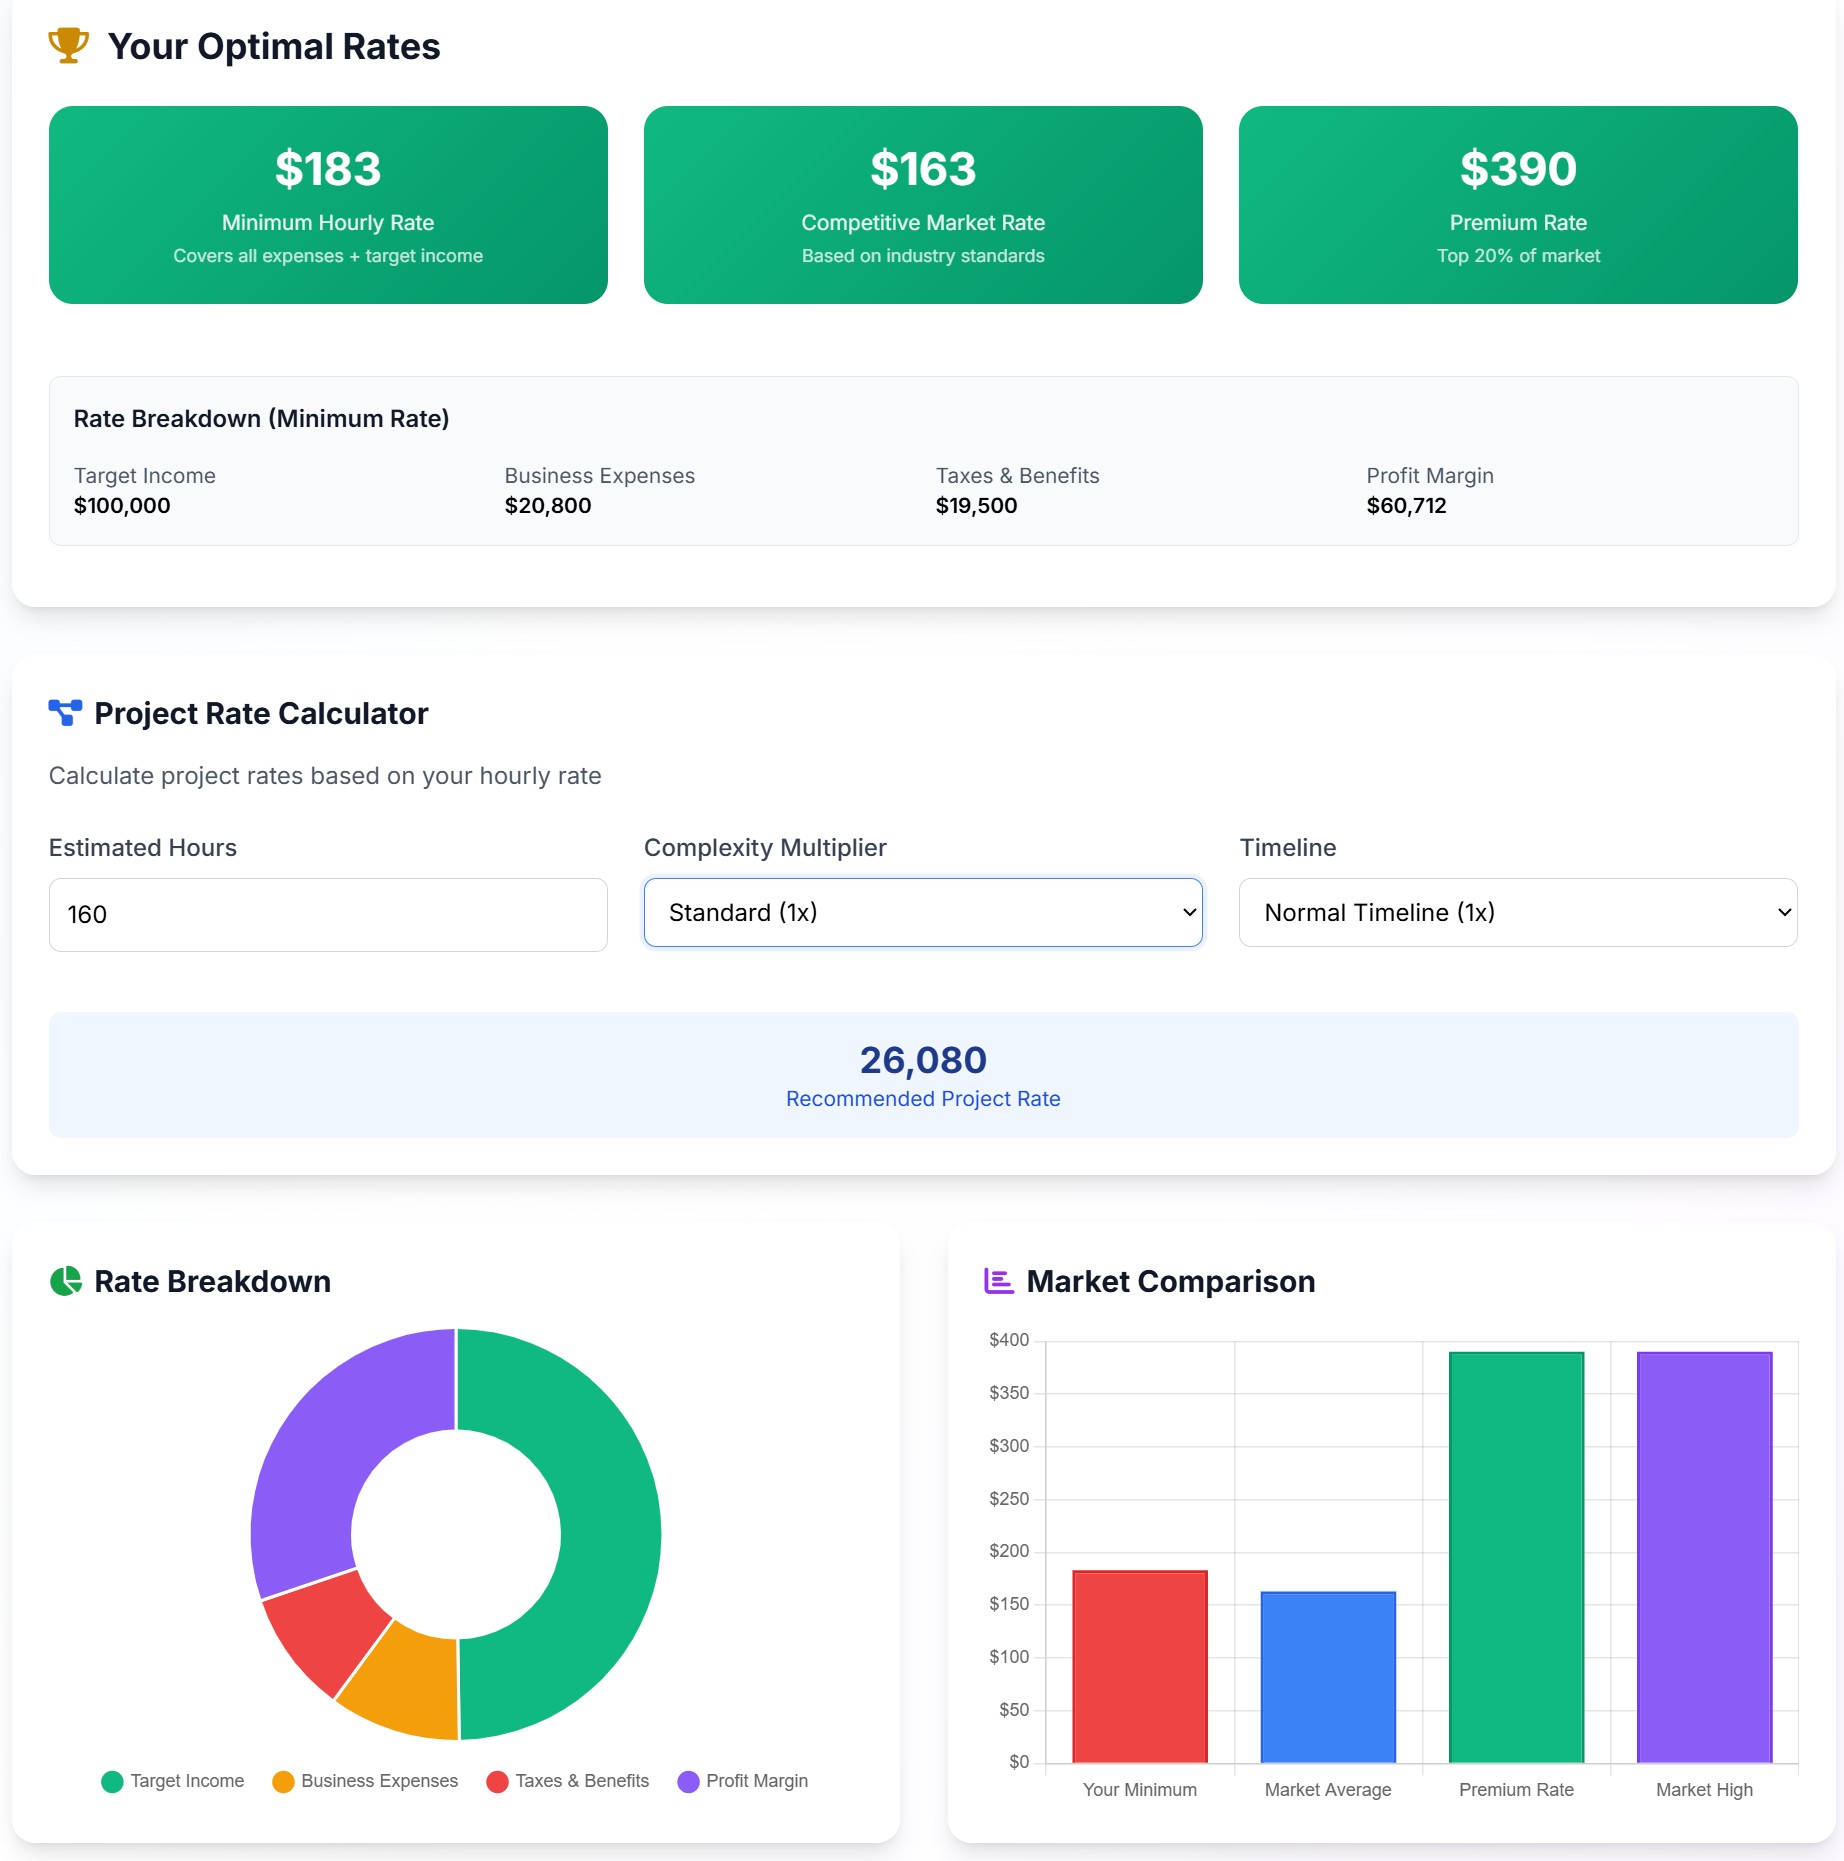Viewport: 1844px width, 1861px height.
Task: Click the Recommended Project Rate value 26,080
Action: coord(922,1060)
